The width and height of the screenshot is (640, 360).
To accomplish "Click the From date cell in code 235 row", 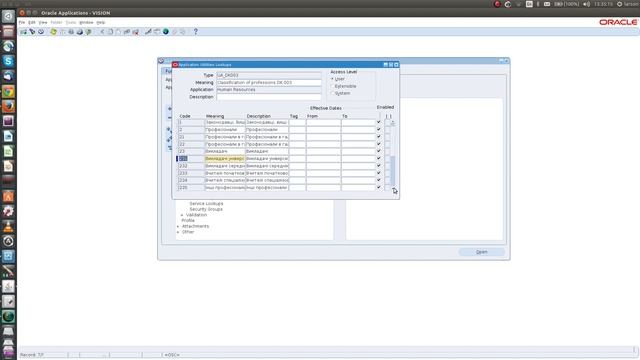I will click(x=323, y=187).
